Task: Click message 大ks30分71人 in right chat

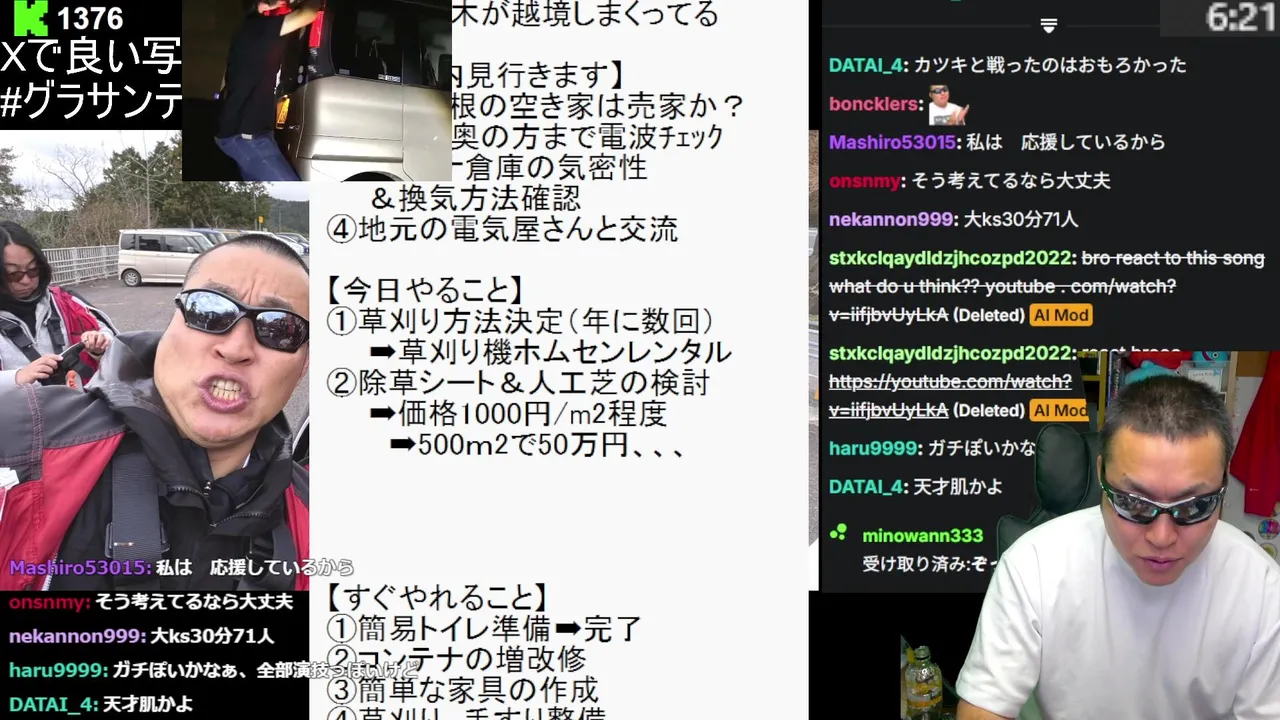Action: point(1020,219)
